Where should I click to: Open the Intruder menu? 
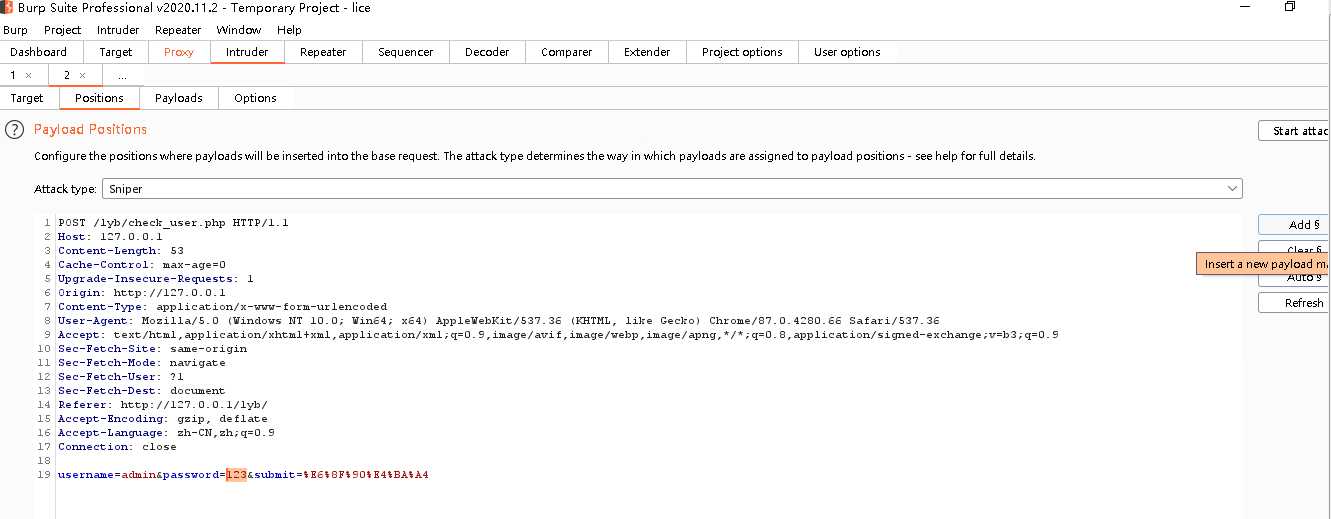point(118,30)
